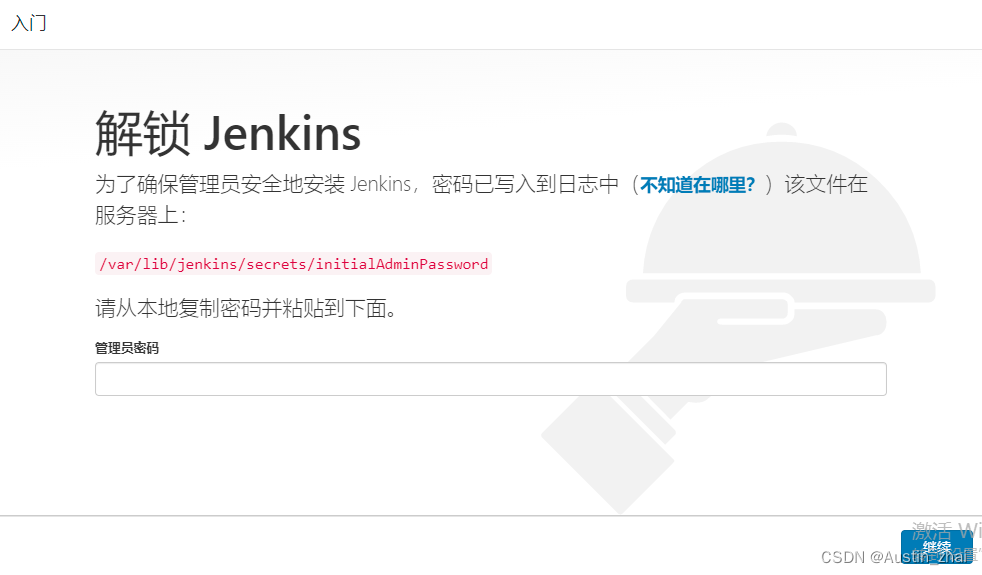Click the 管理员密码 field label
Image resolution: width=982 pixels, height=575 pixels.
point(127,348)
